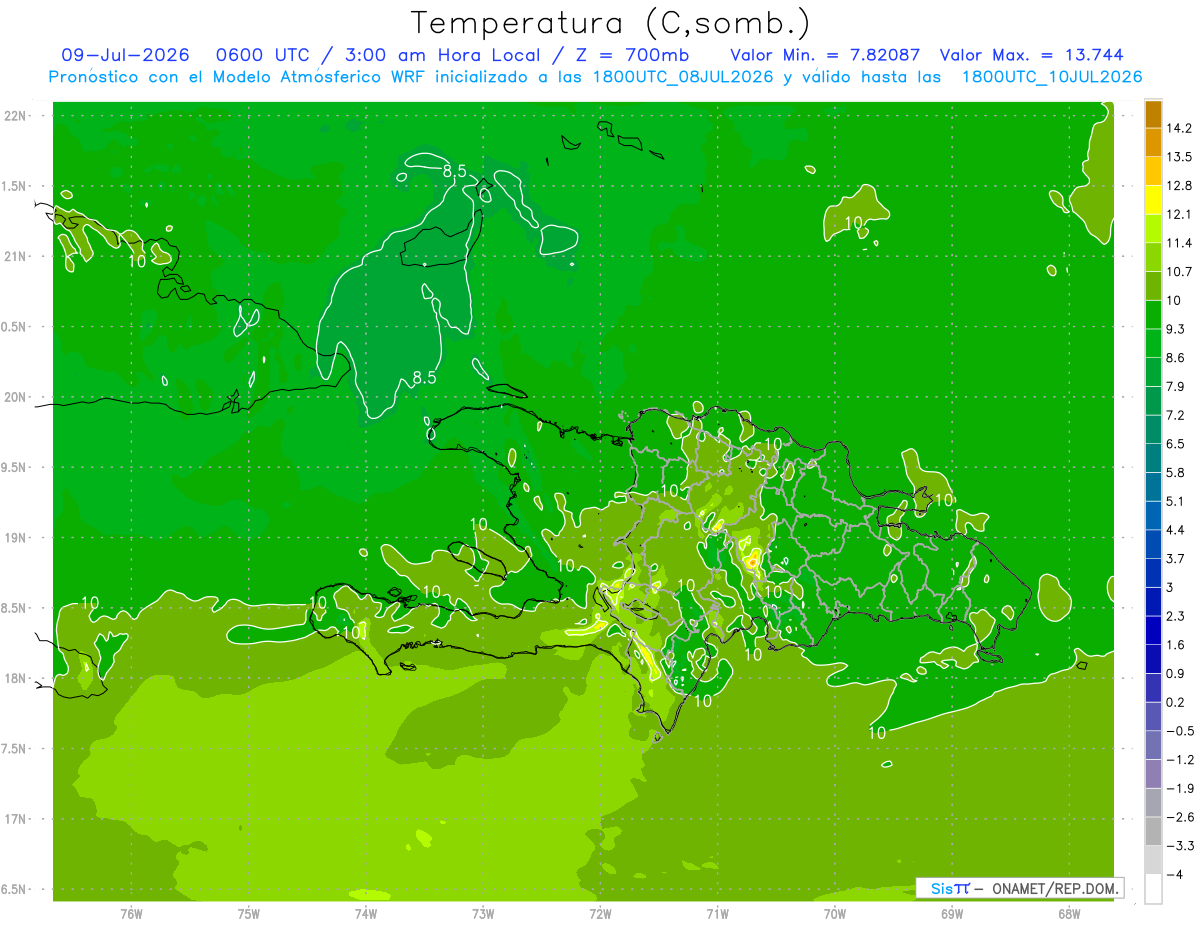1200x927 pixels.
Task: Click the '13.5' color scale value
Action: [x=1179, y=157]
